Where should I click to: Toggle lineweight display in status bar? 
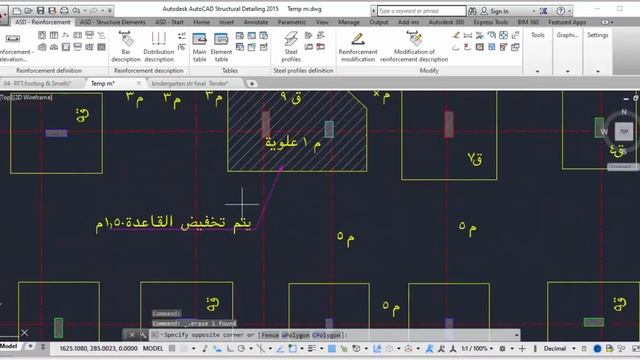tap(311, 349)
